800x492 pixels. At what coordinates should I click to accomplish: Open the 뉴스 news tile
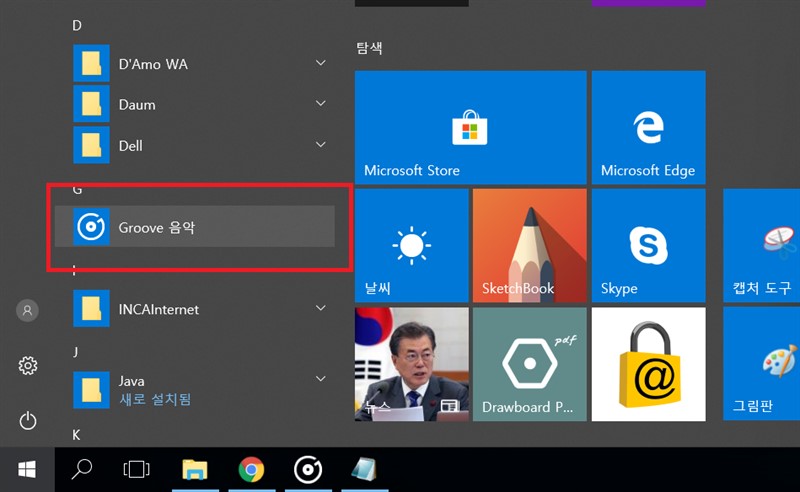pyautogui.click(x=412, y=364)
